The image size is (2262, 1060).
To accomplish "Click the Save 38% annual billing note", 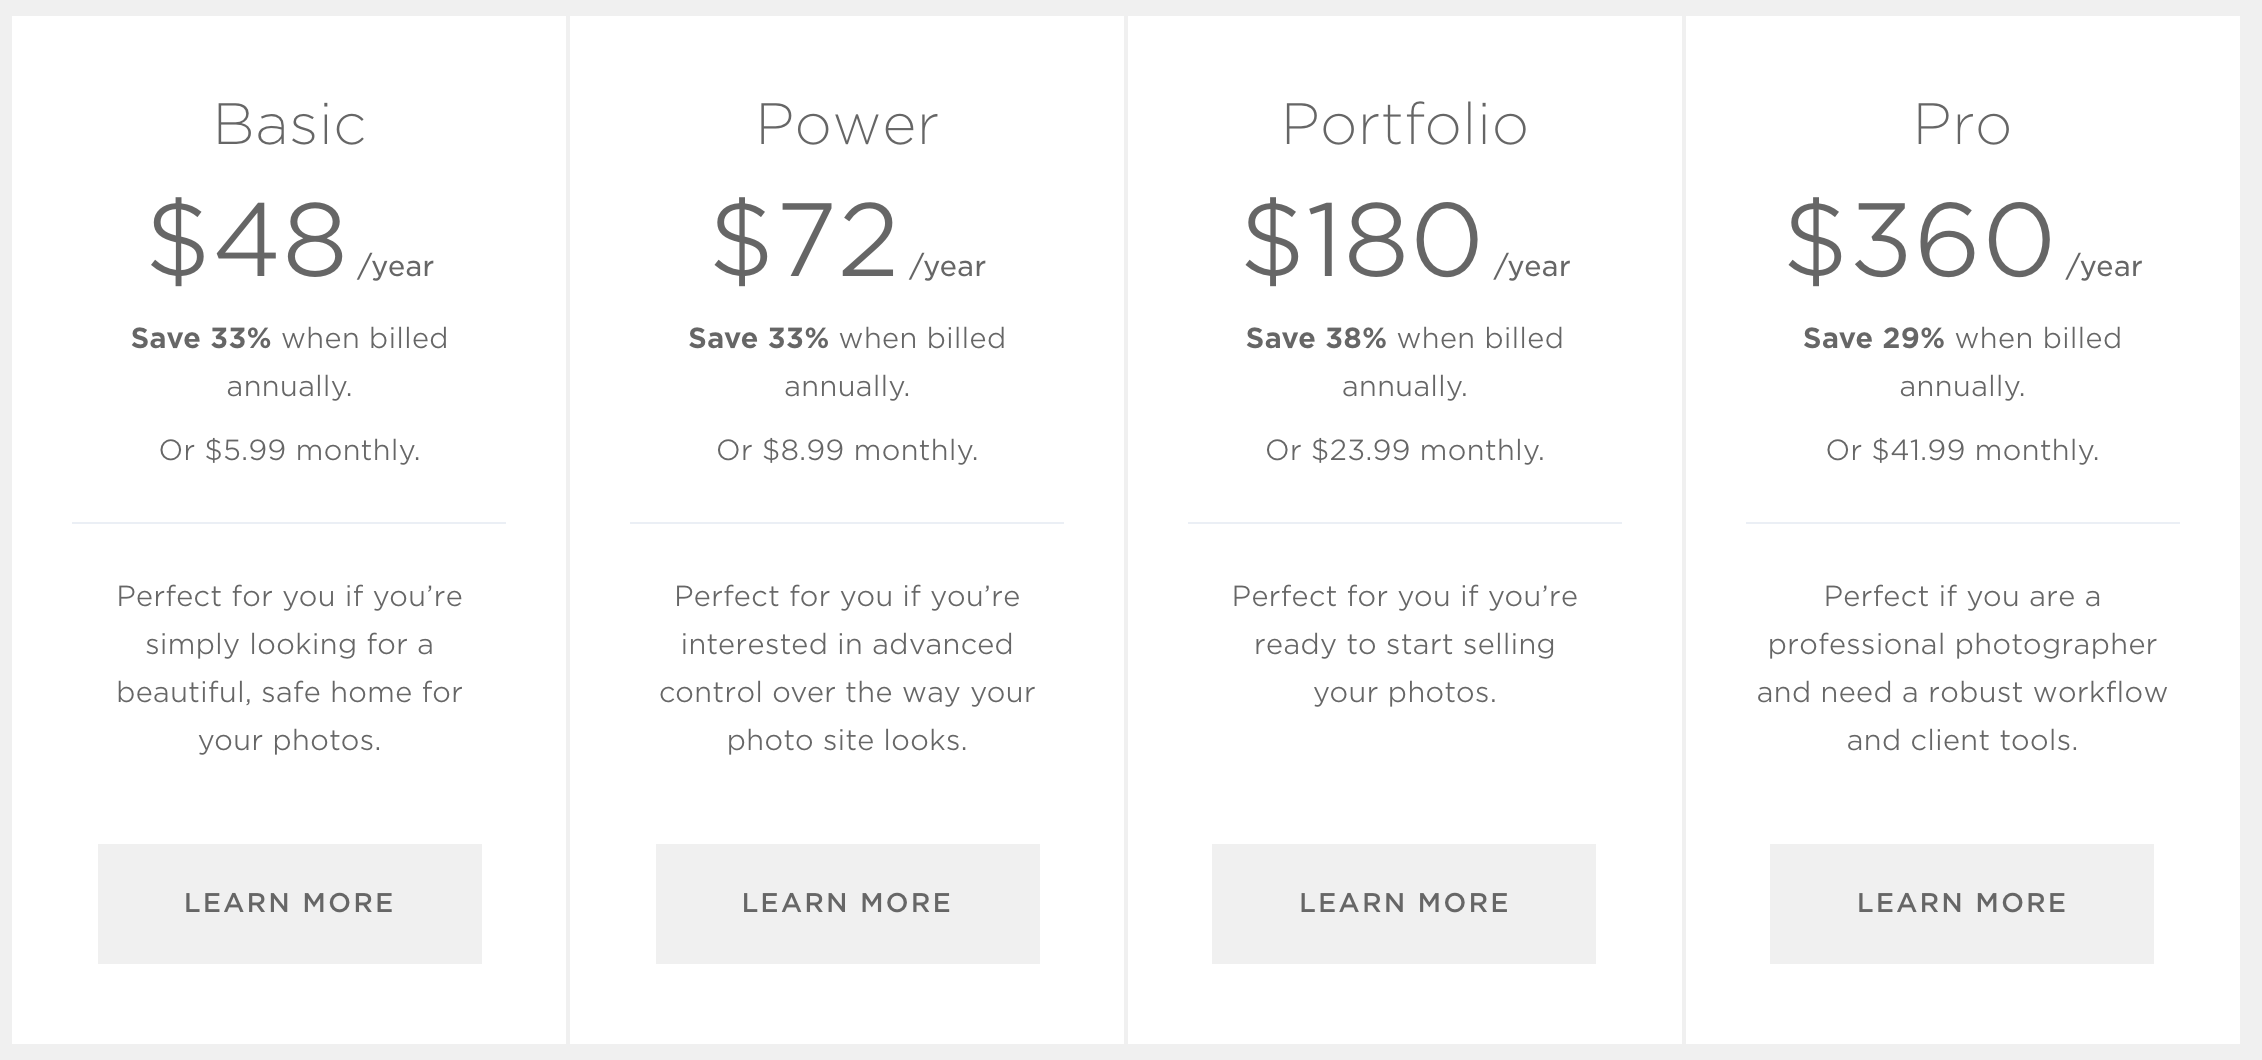I will (1404, 361).
